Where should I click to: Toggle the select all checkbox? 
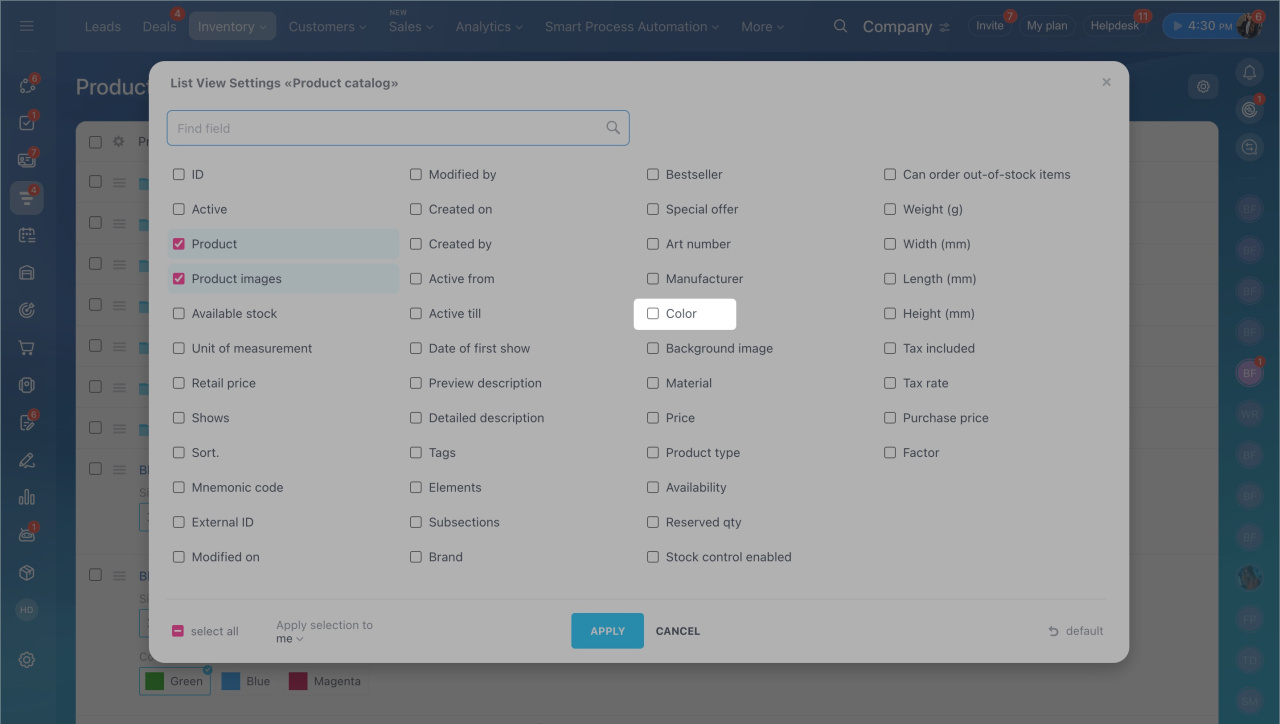click(178, 631)
